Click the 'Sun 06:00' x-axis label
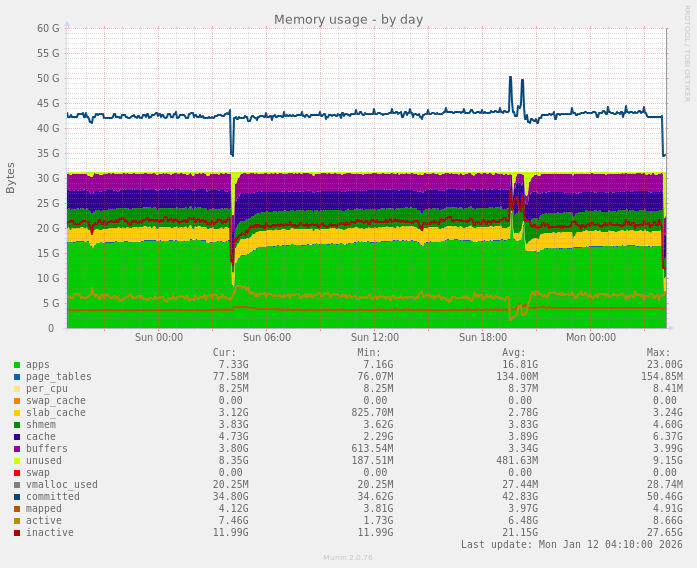Screen dimensions: 697x568 pos(267,337)
